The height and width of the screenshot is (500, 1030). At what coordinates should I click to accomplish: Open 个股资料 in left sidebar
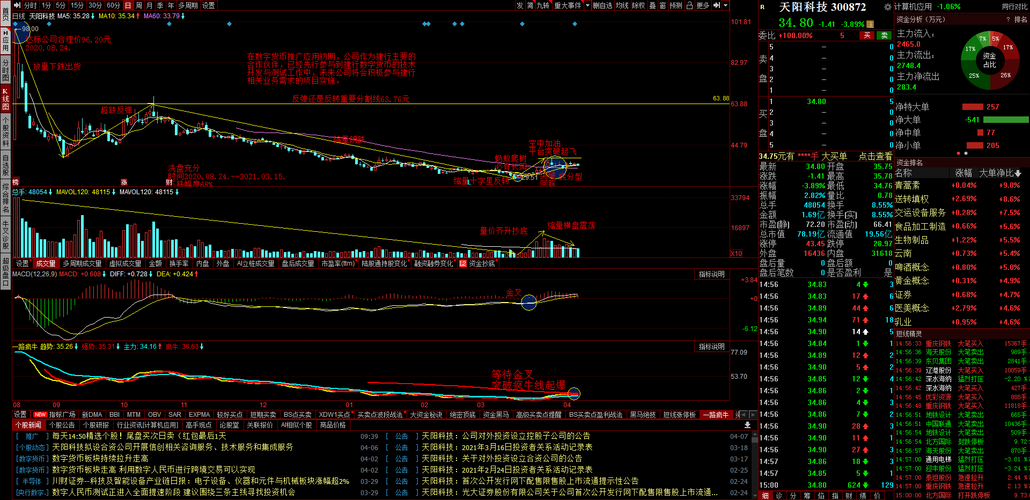coord(5,131)
